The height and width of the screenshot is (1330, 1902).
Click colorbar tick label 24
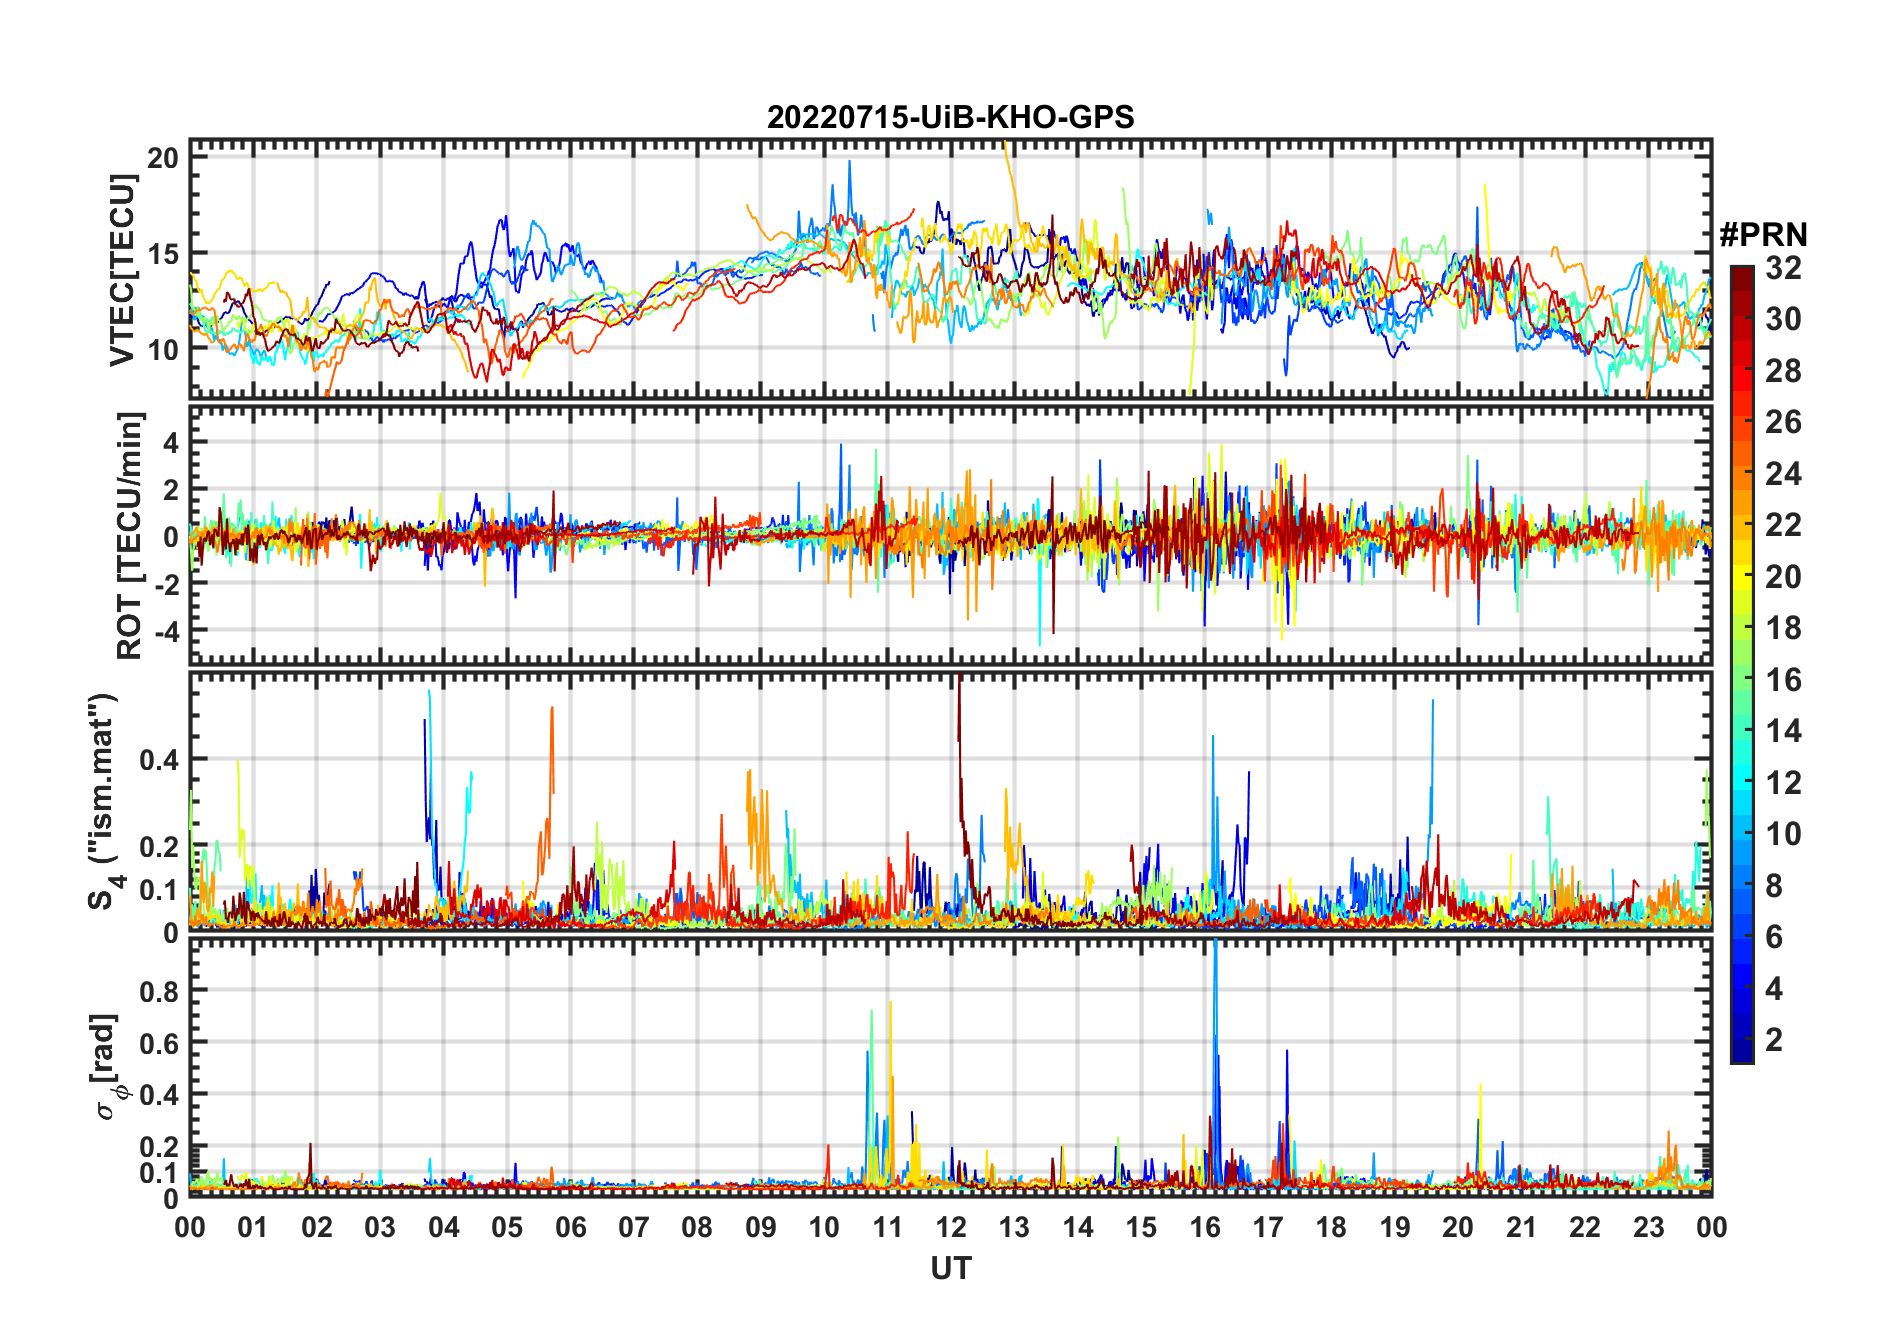(1782, 474)
